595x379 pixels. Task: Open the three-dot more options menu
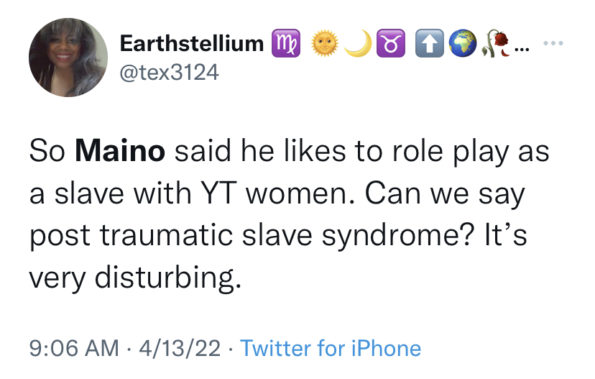[553, 43]
